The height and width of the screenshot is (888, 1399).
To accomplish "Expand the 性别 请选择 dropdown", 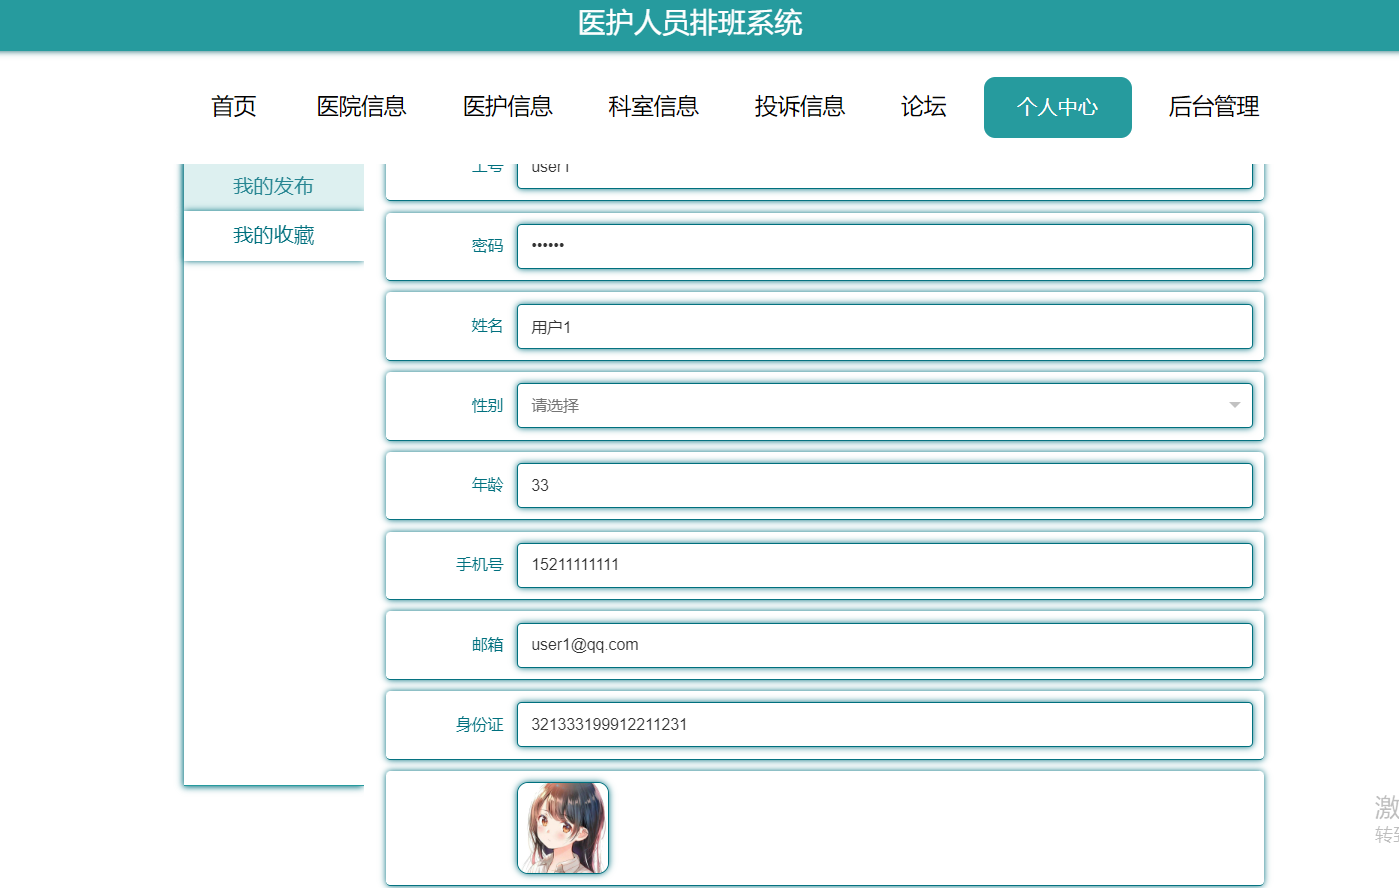I will click(x=885, y=405).
